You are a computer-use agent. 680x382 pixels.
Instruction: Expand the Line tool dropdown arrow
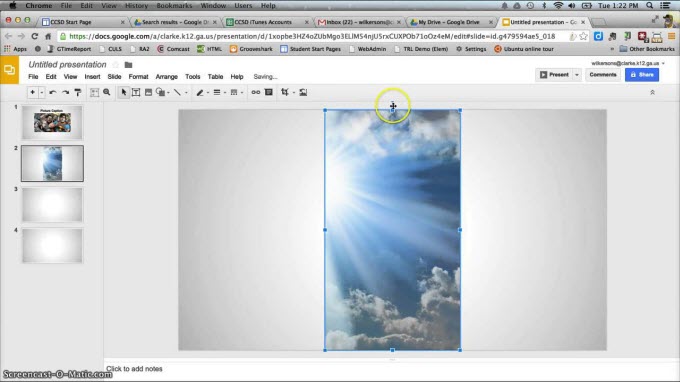(186, 92)
